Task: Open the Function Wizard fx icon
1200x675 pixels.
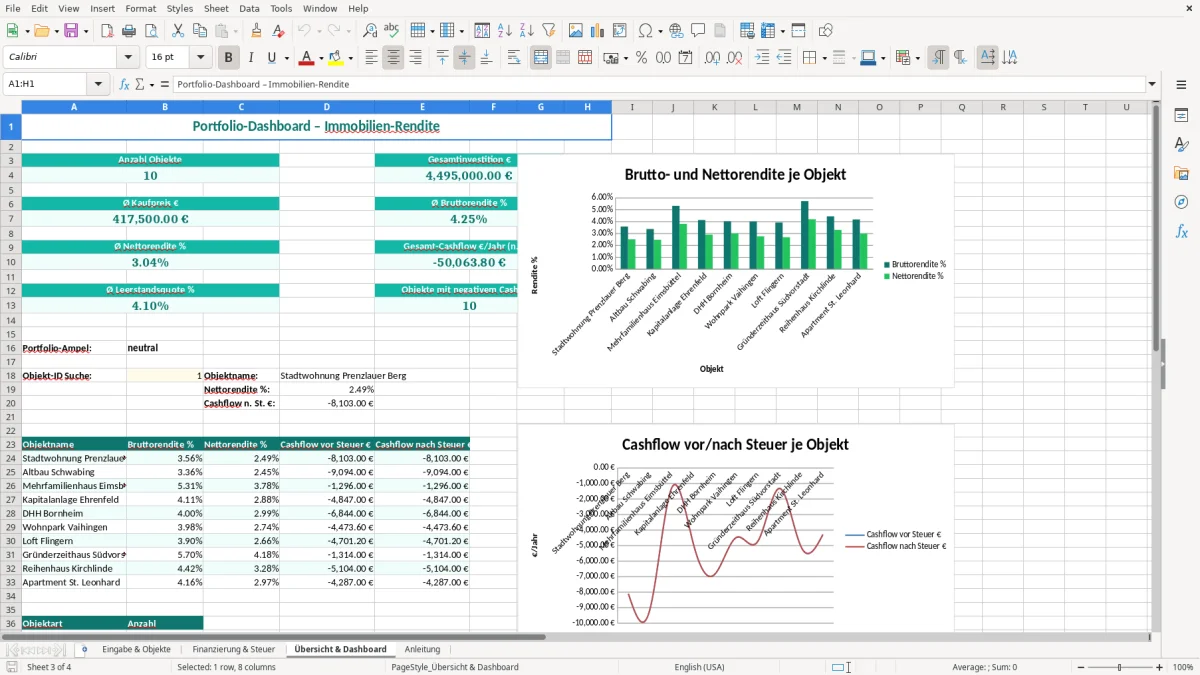Action: click(x=125, y=84)
